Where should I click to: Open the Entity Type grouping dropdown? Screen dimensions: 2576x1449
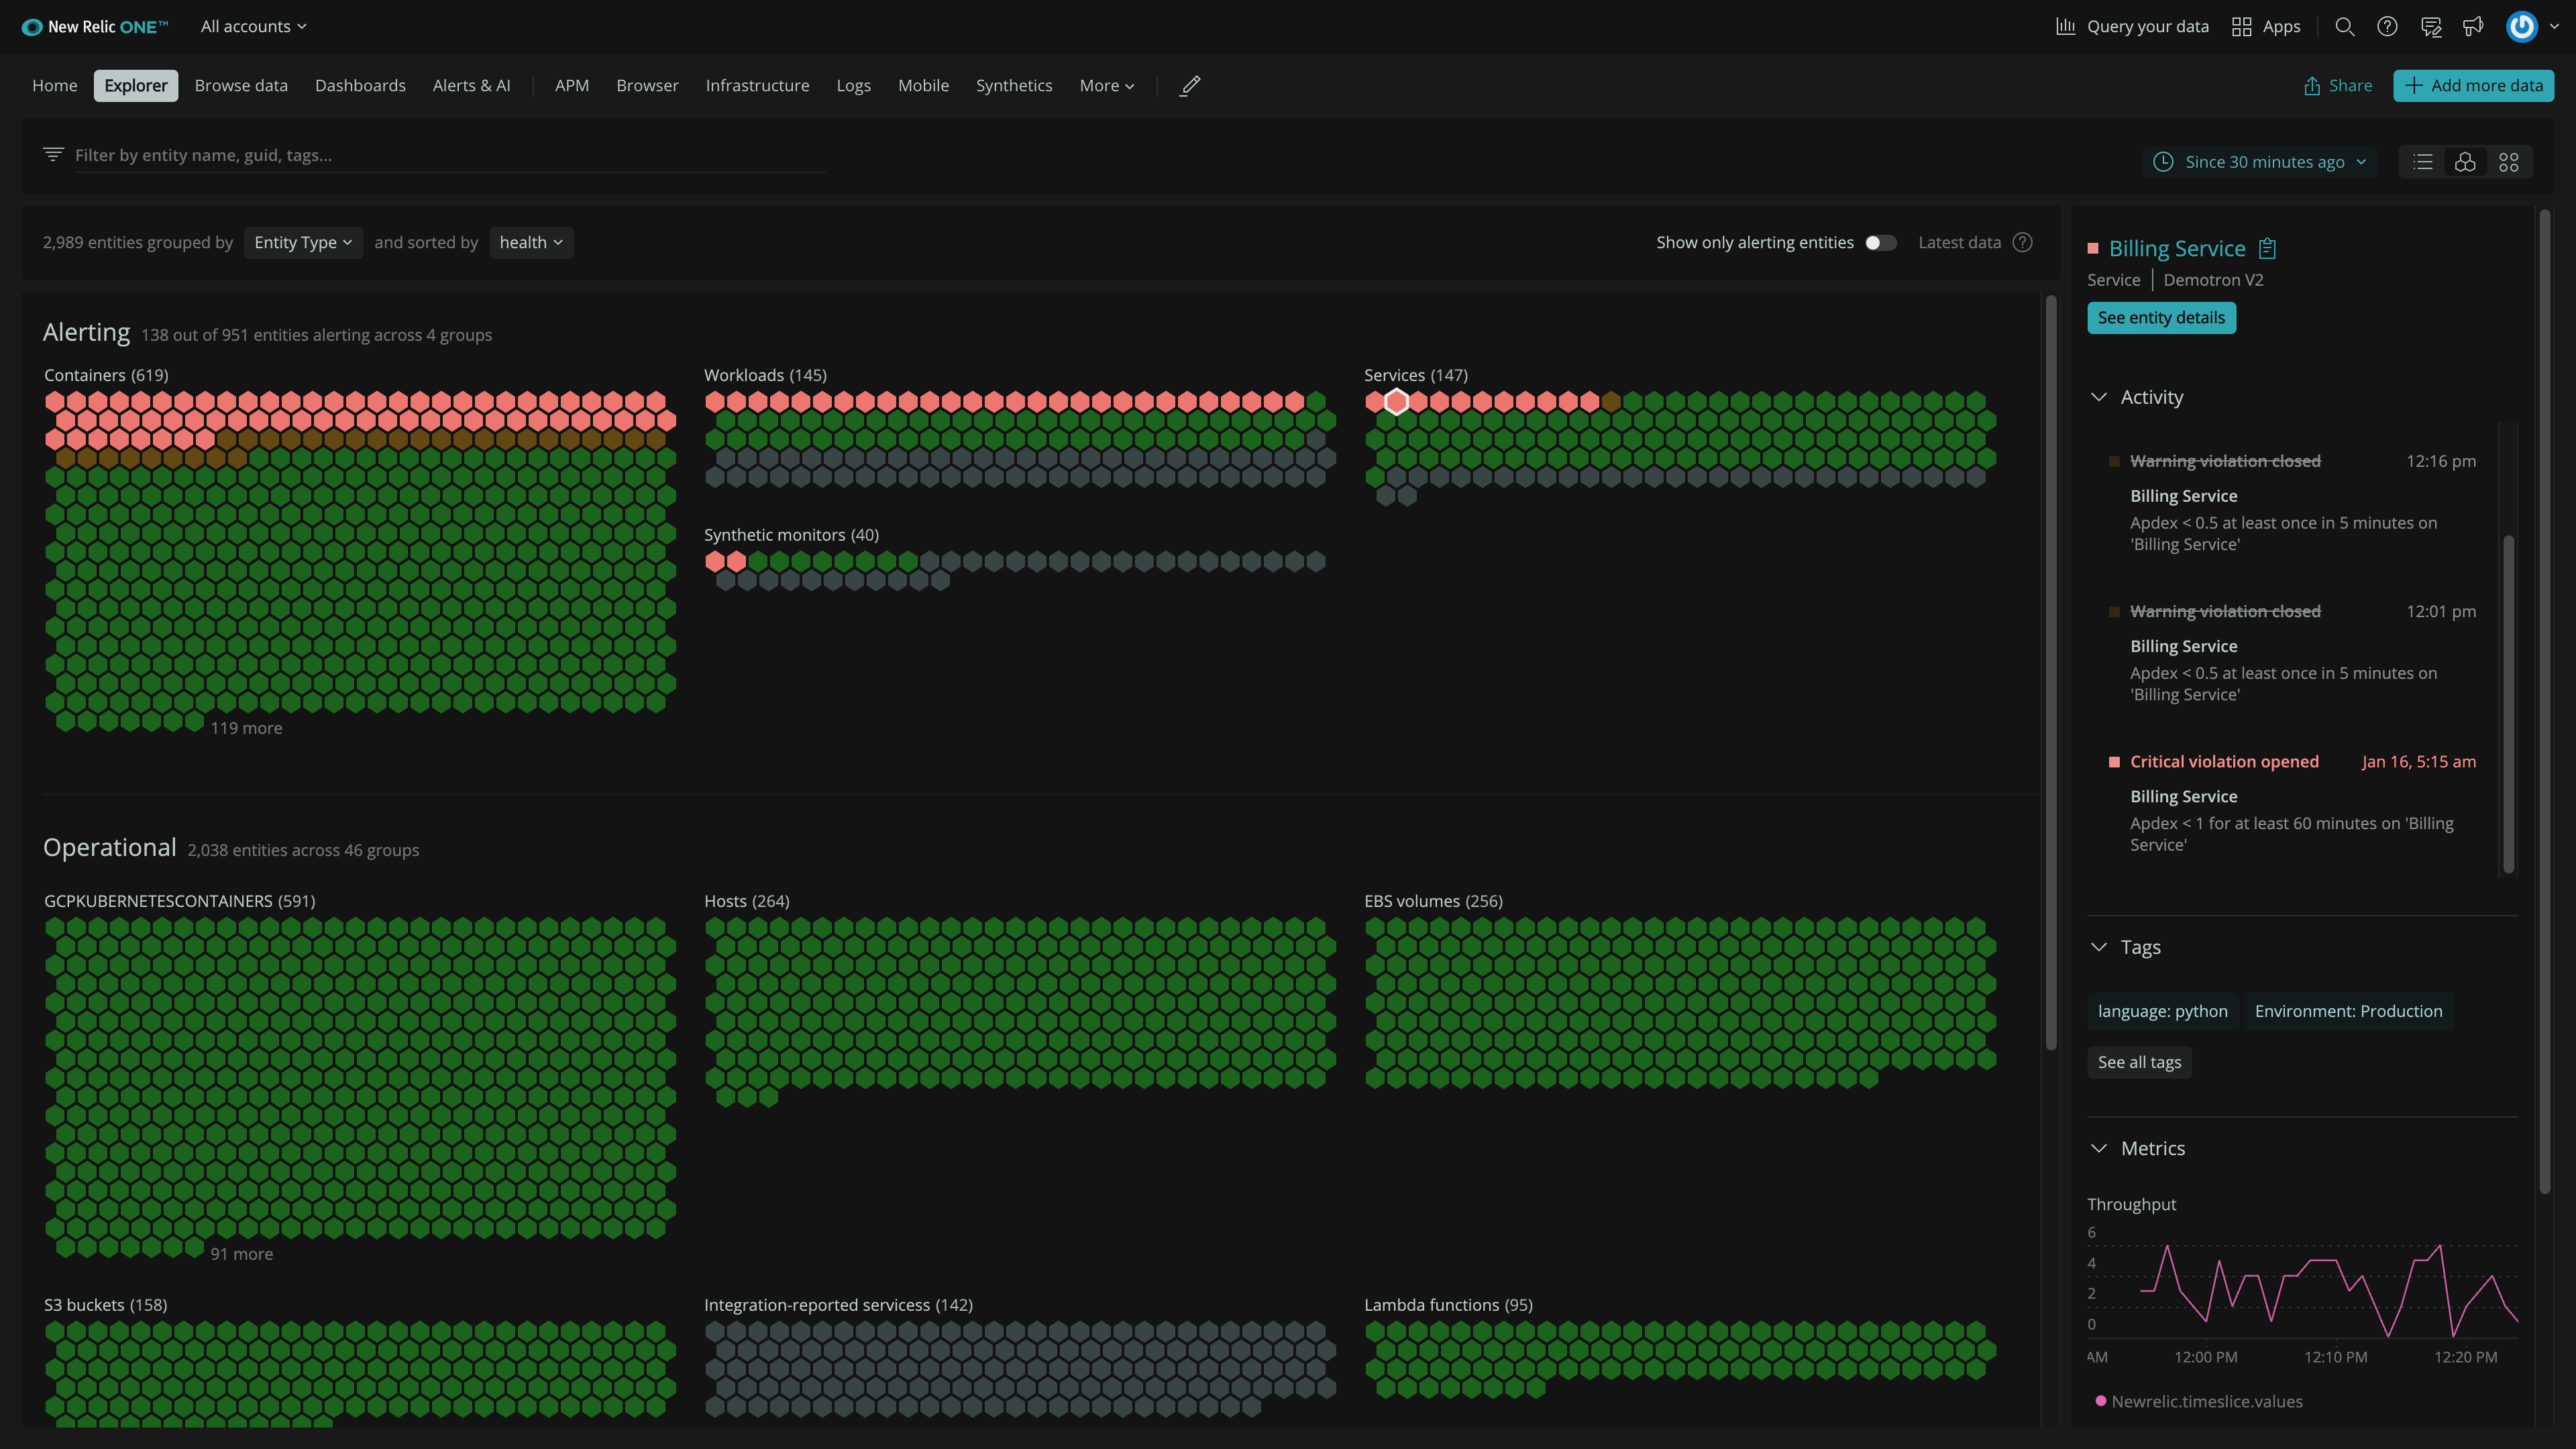[x=303, y=243]
